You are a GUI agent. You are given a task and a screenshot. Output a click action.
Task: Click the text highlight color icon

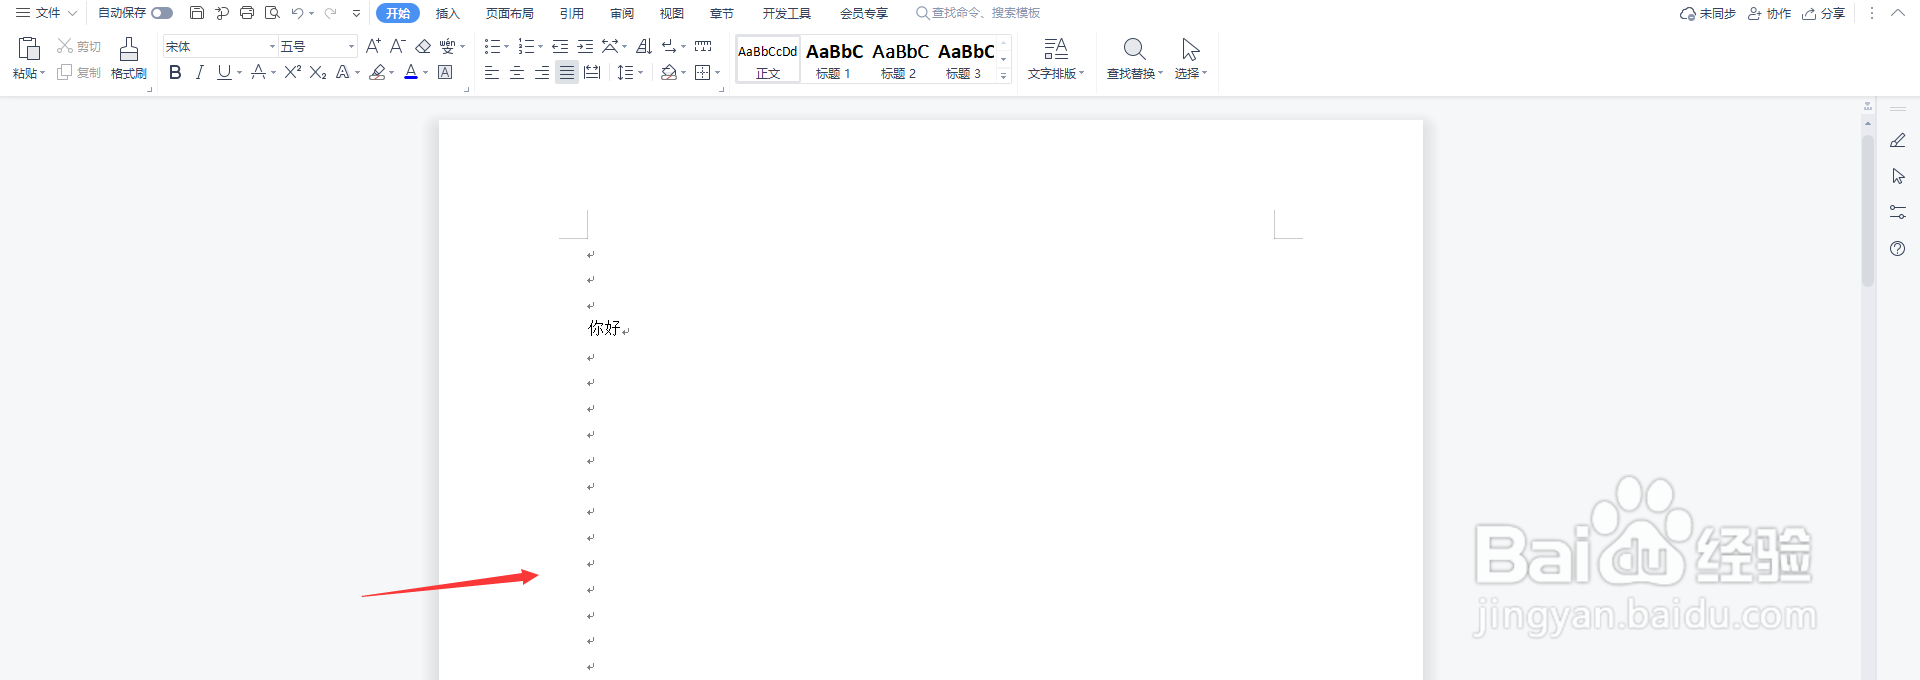coord(377,72)
